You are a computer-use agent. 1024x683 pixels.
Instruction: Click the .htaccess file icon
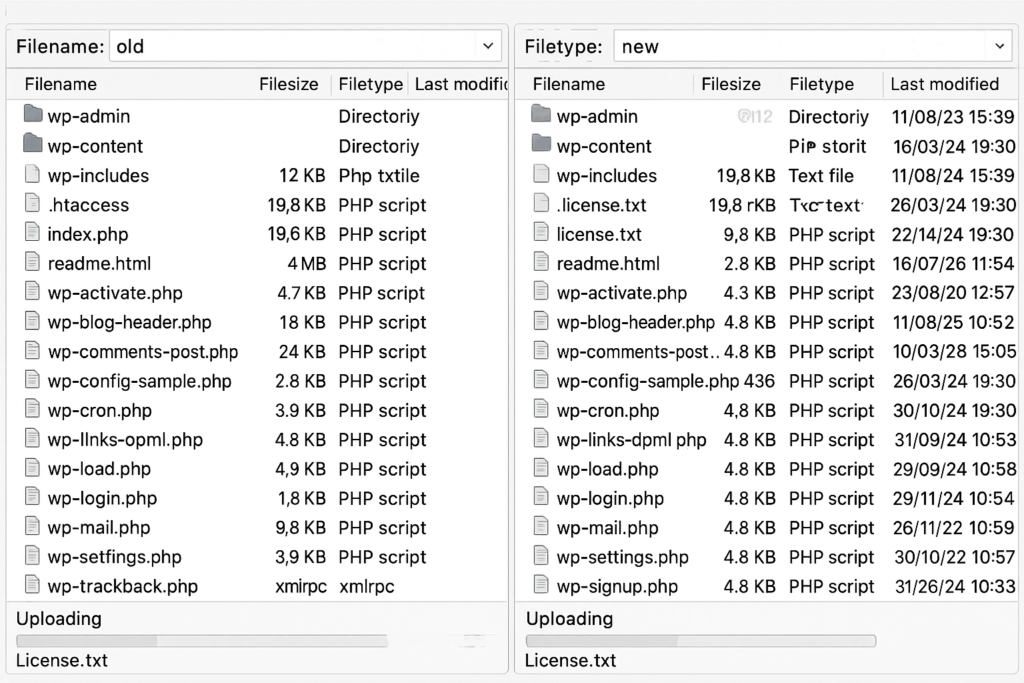(32, 203)
